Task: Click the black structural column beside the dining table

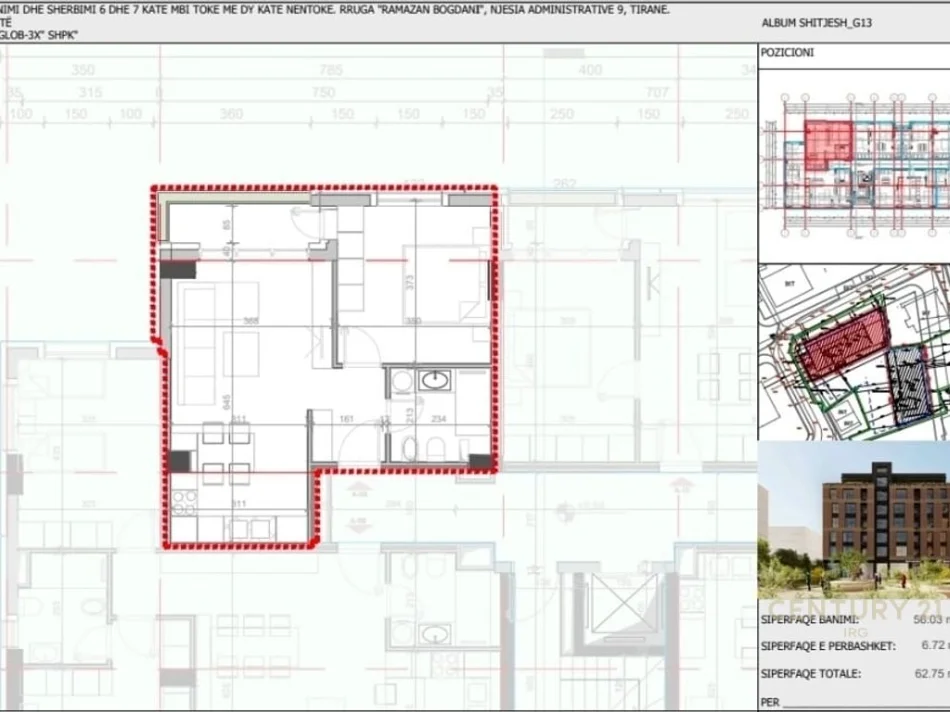Action: 179,461
